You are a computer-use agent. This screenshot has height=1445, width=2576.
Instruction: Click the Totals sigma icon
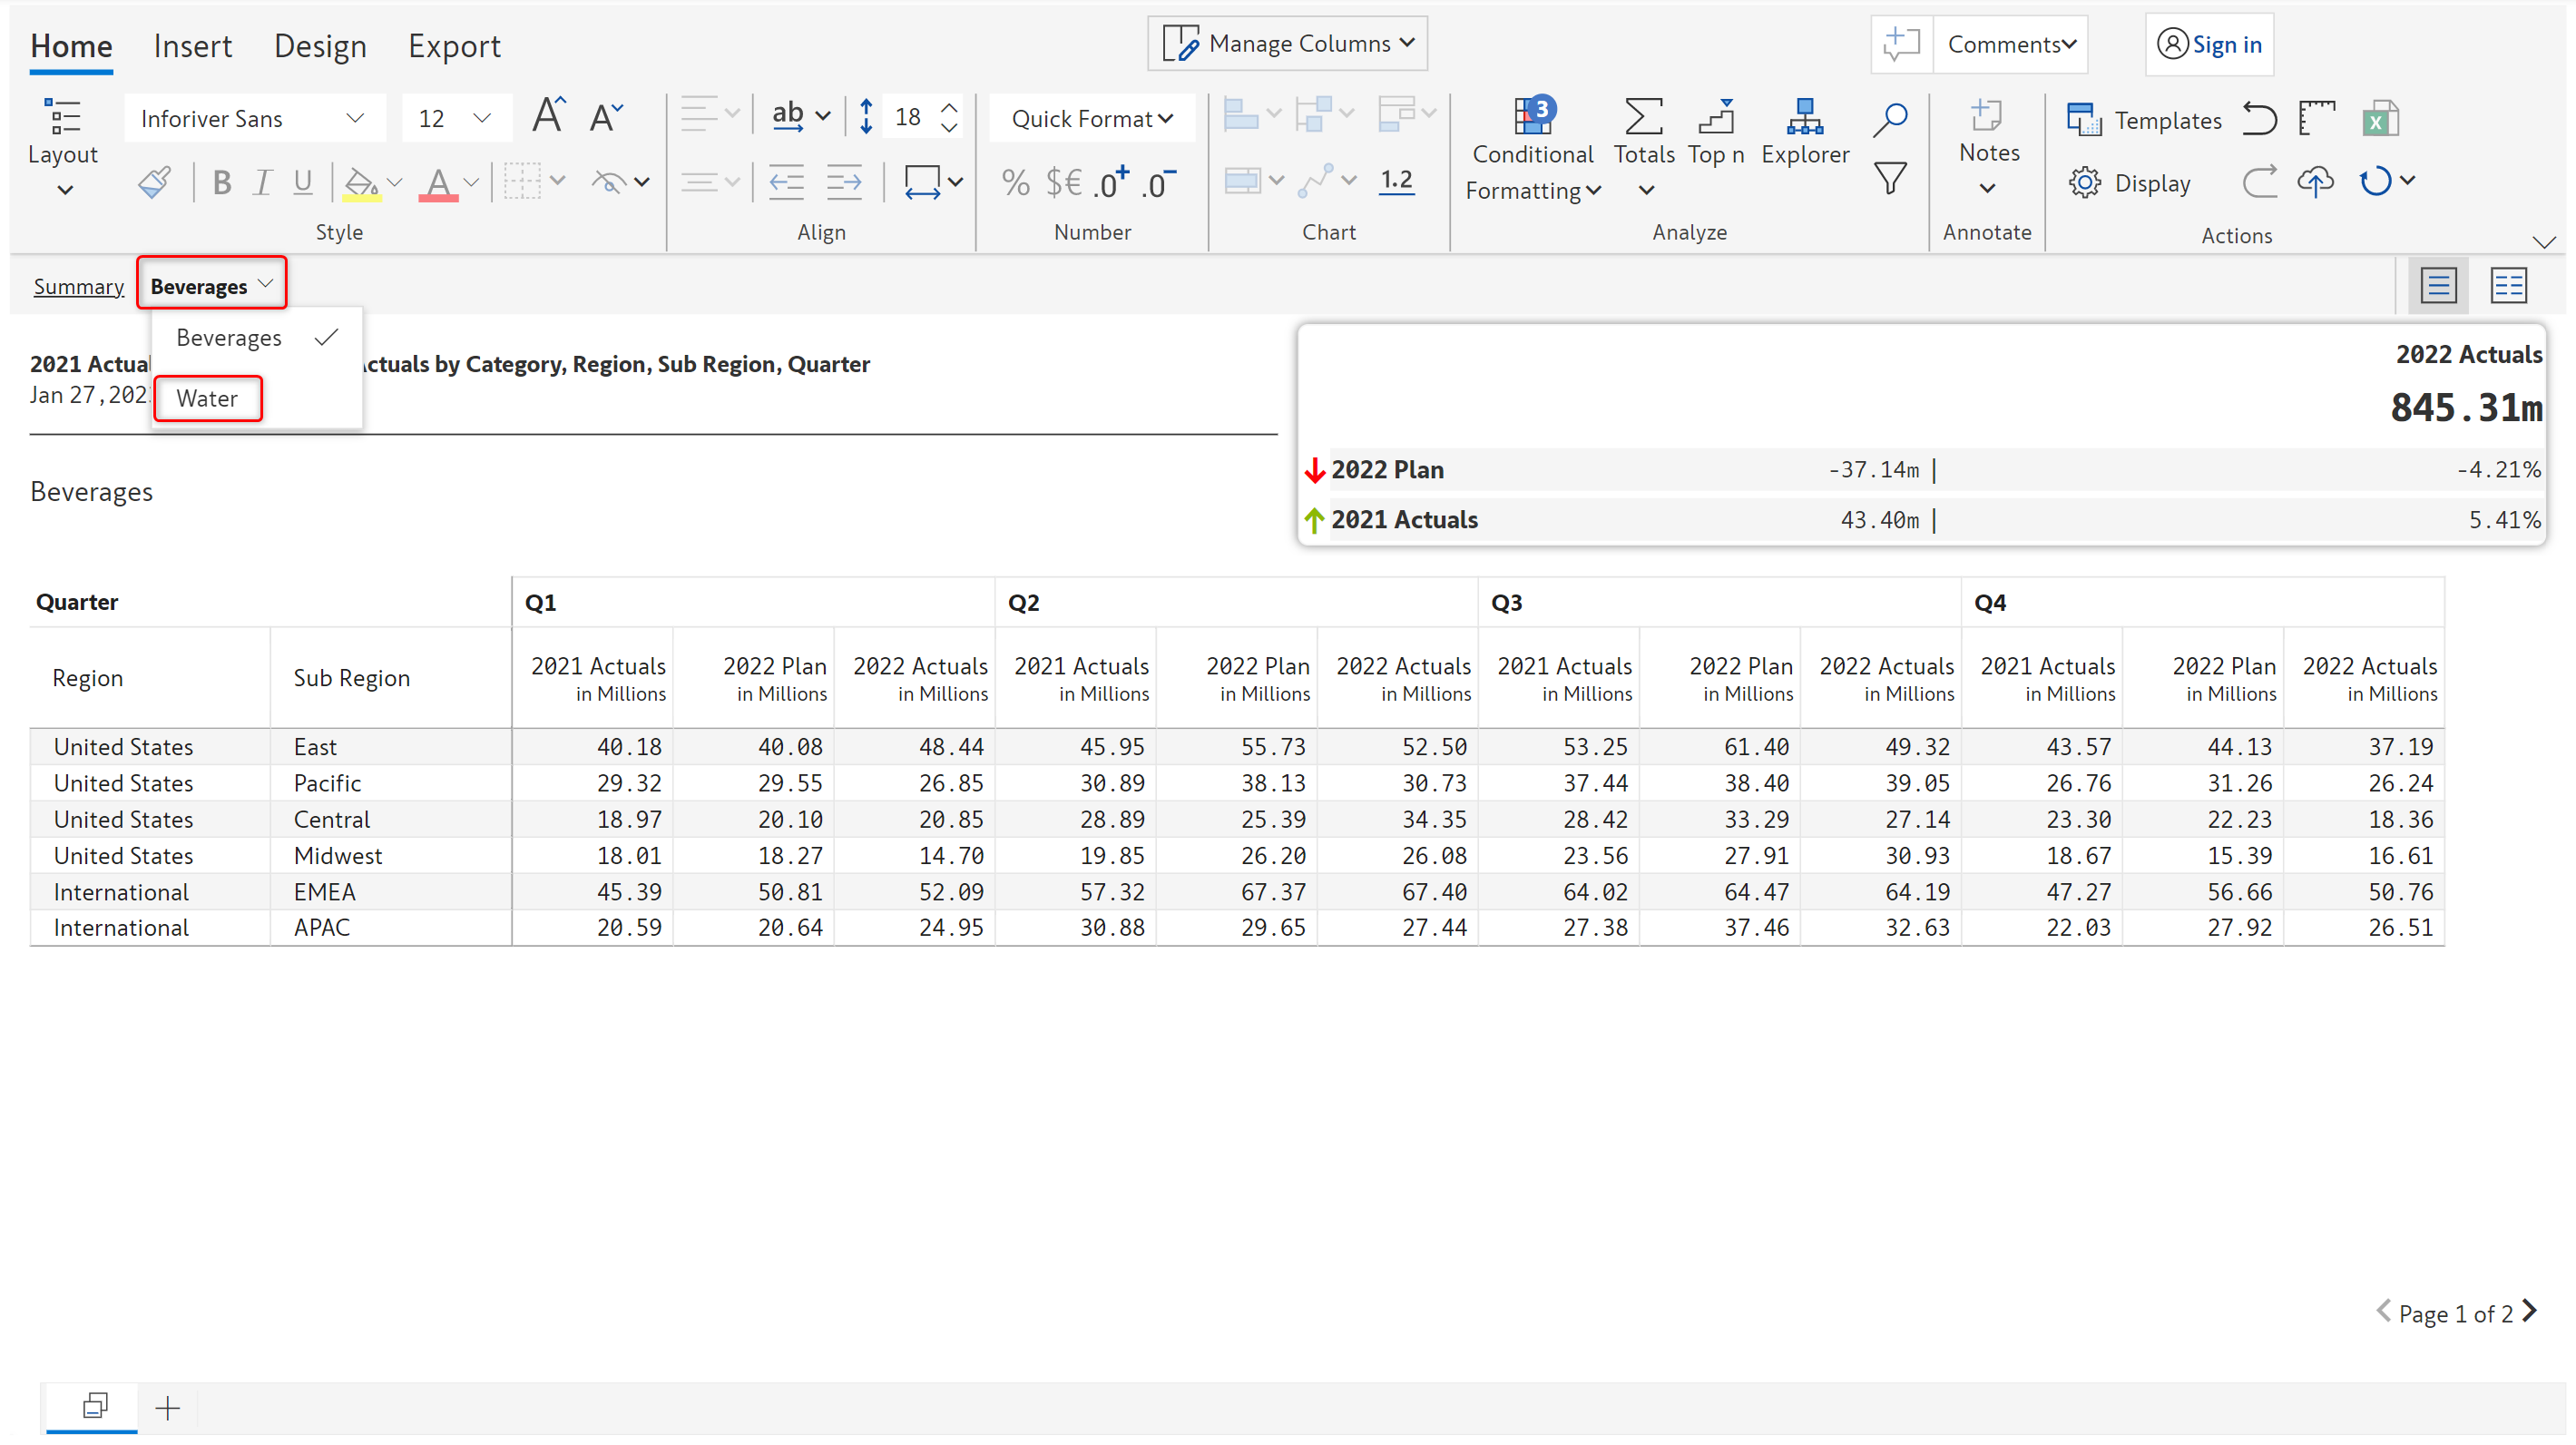pos(1643,118)
